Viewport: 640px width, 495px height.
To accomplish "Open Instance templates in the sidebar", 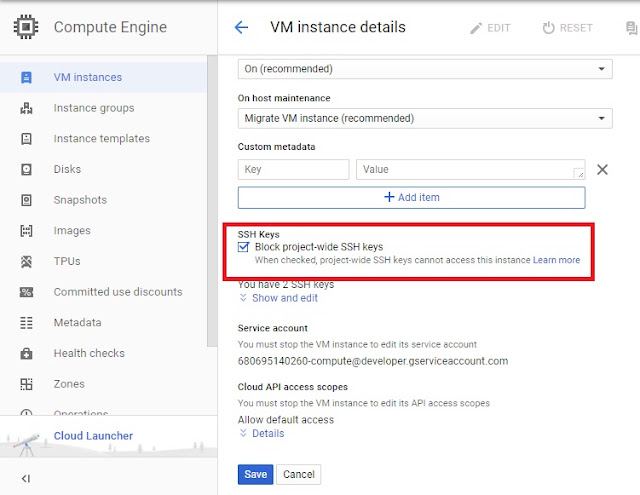I will click(104, 139).
